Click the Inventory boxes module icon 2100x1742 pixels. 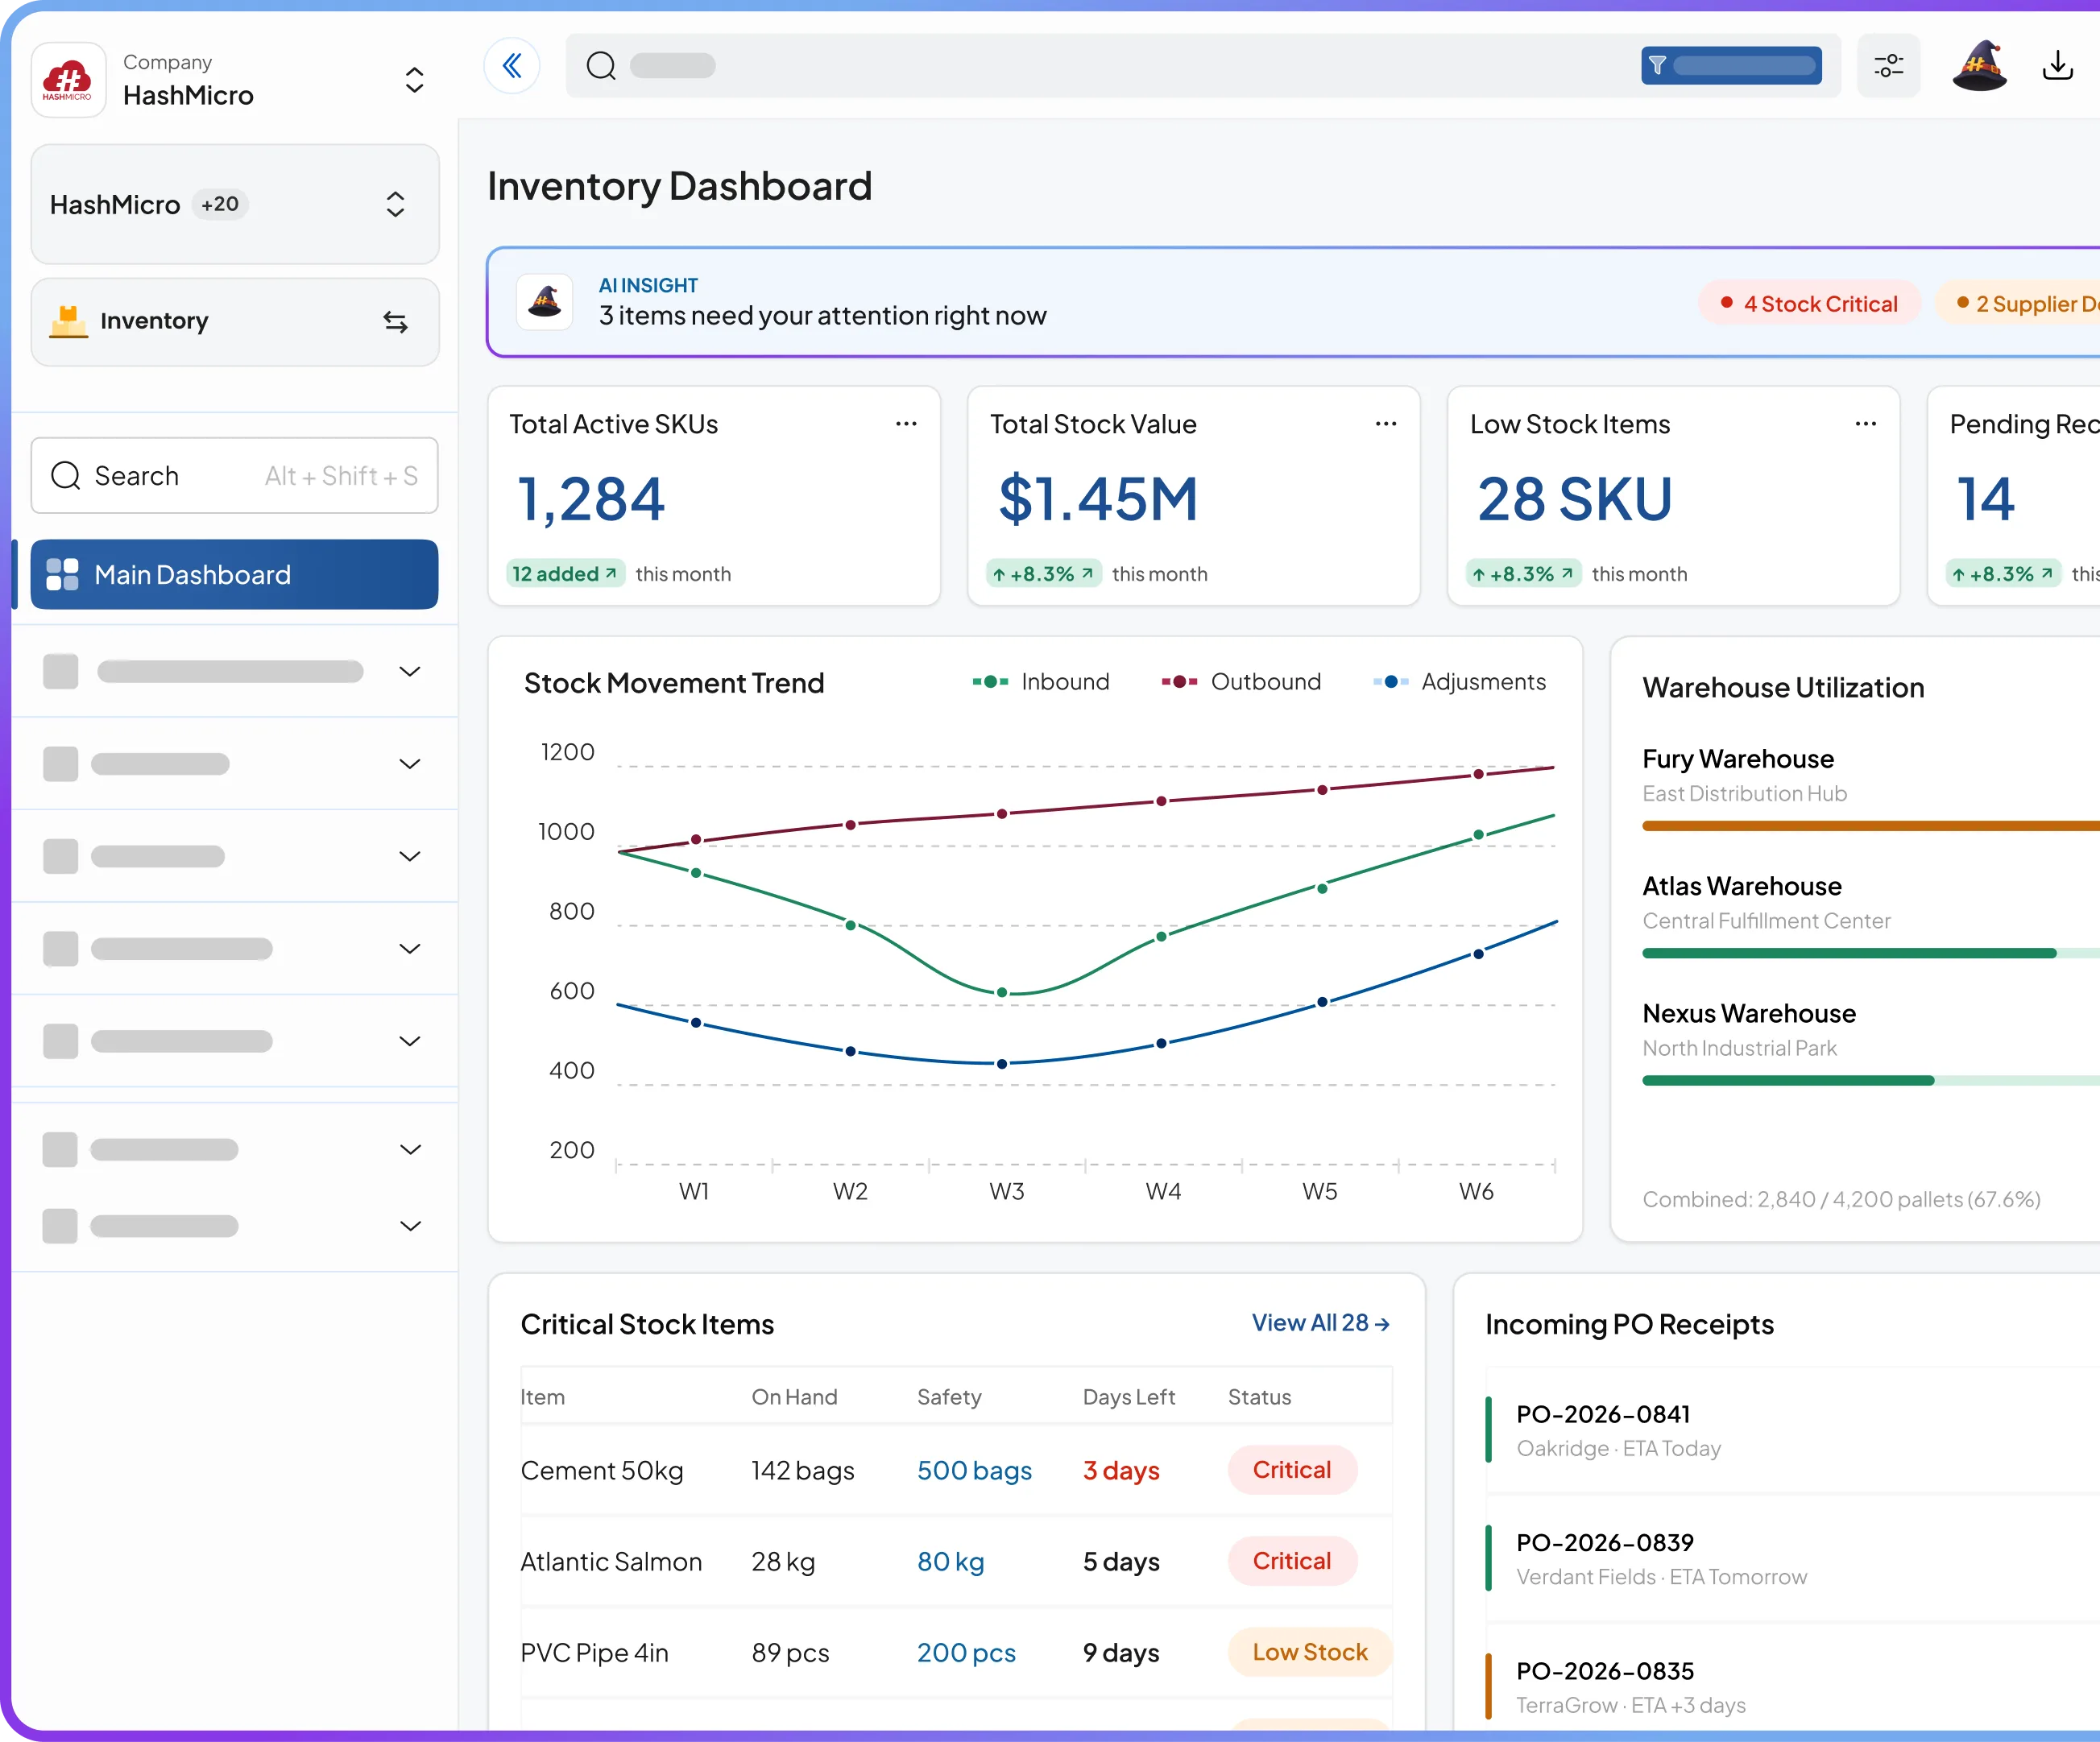[x=68, y=321]
